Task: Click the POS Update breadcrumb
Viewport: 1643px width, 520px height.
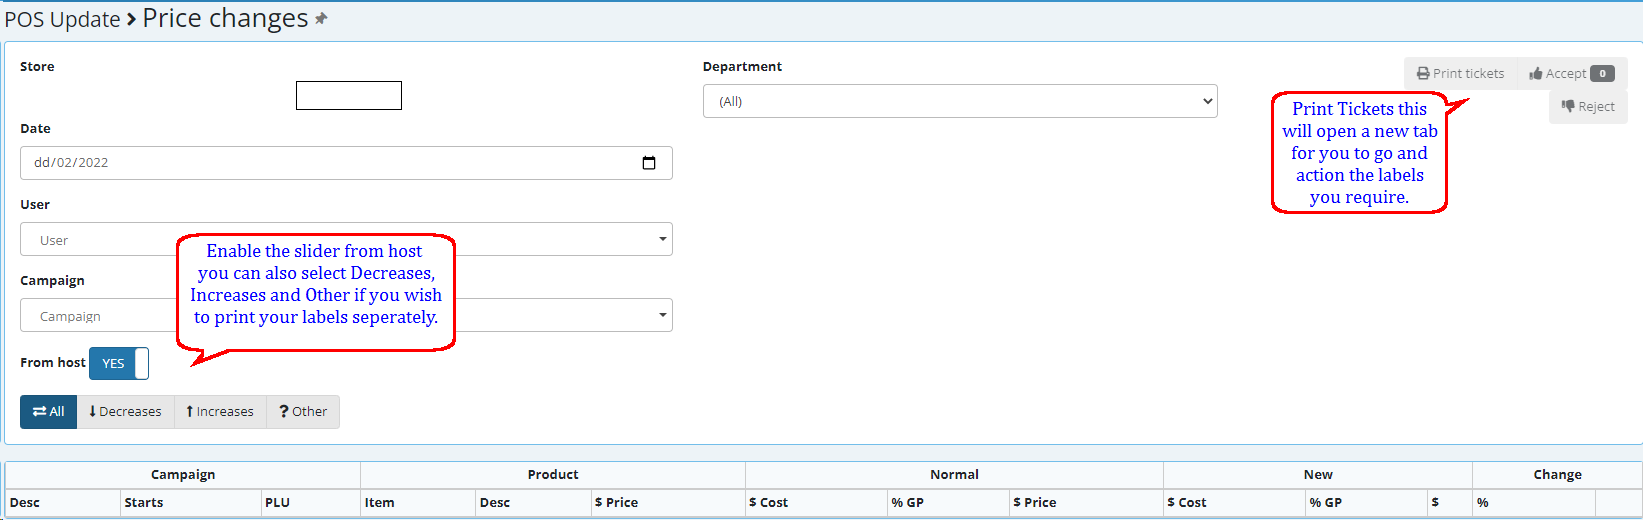Action: point(62,20)
